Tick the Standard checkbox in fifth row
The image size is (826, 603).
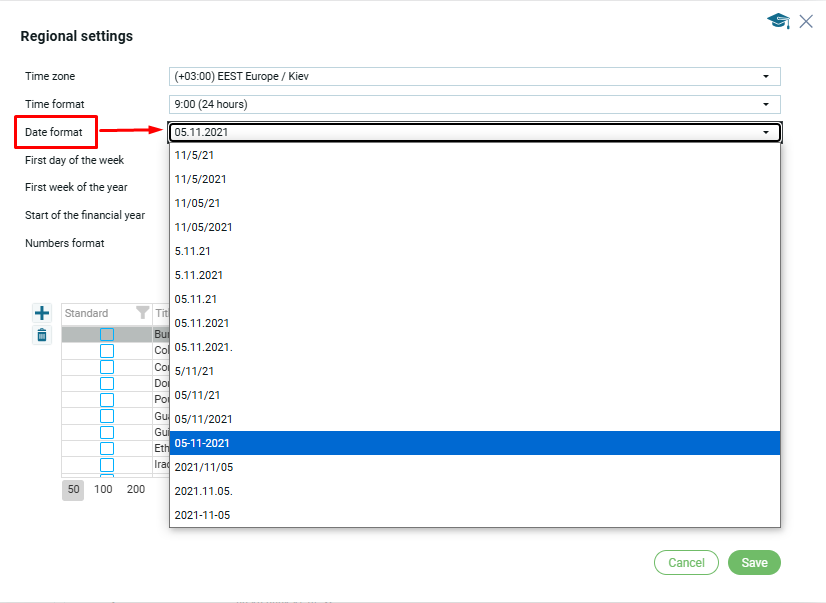point(107,399)
